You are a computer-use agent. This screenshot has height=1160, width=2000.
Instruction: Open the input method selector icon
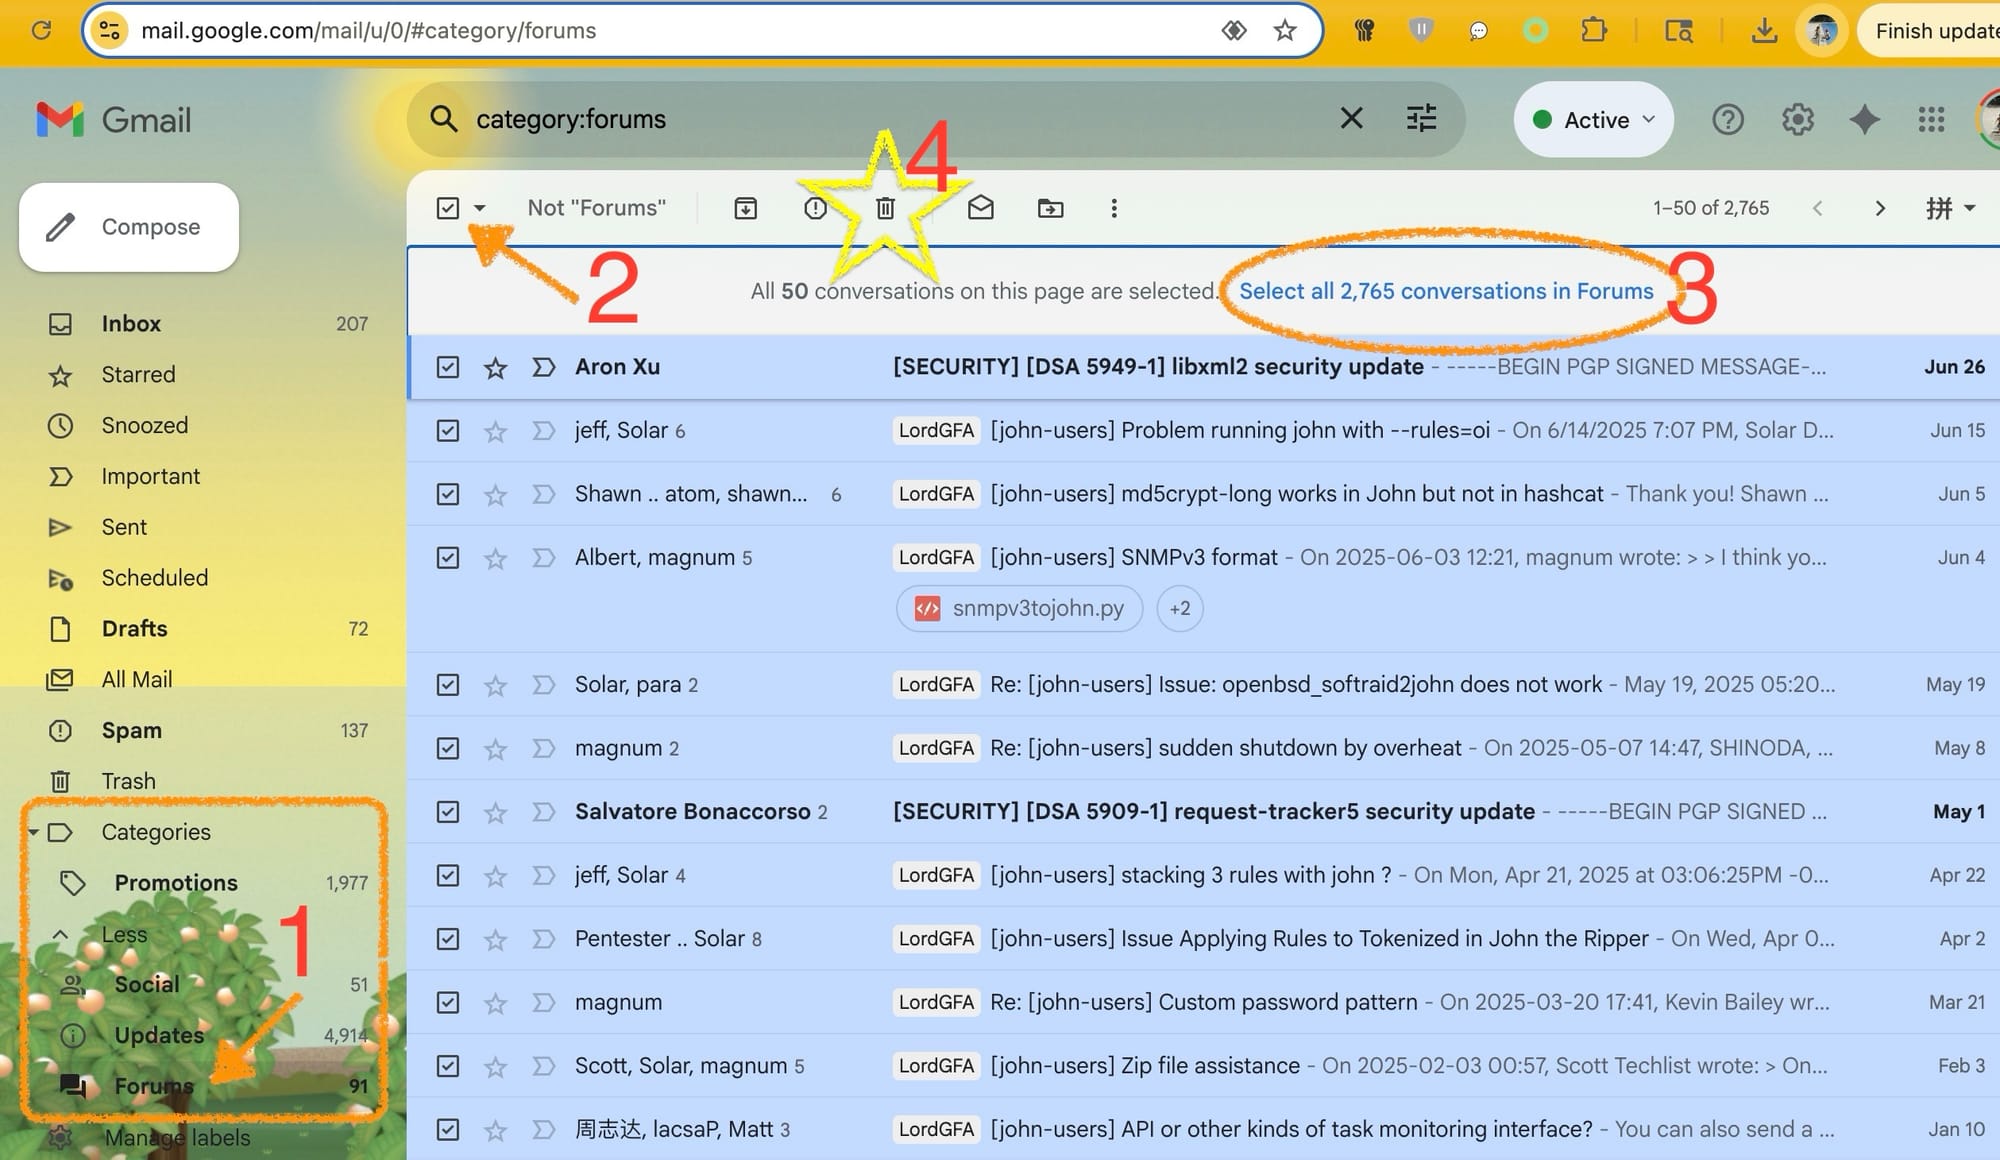click(1939, 208)
